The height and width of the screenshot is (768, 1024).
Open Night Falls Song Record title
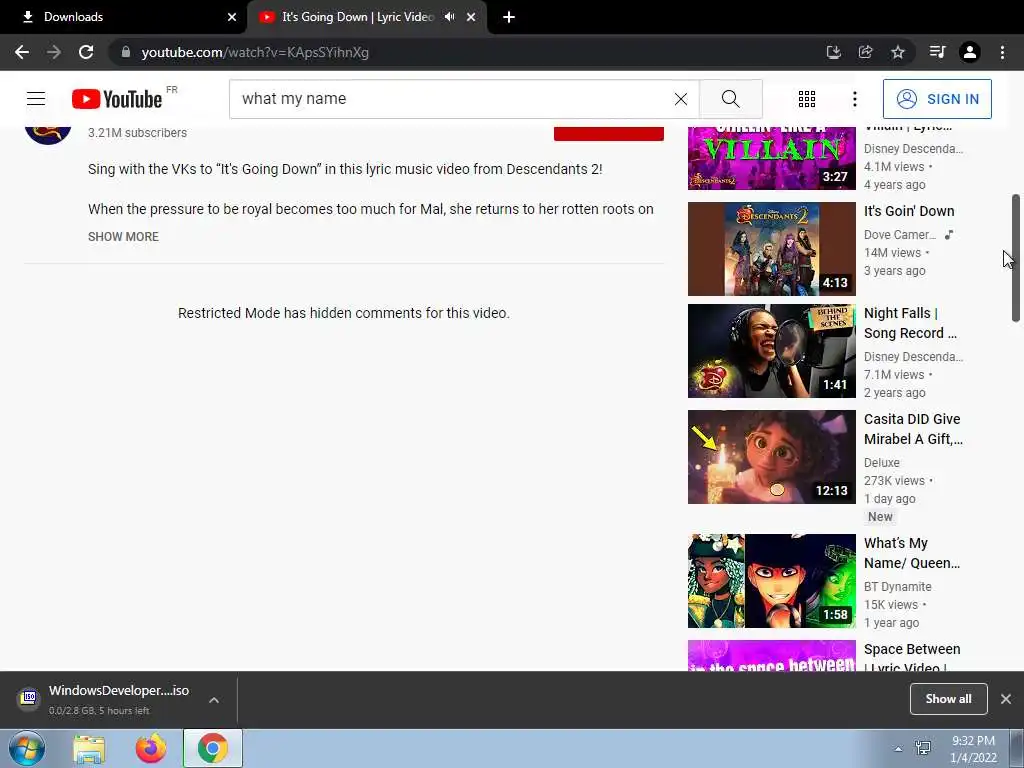point(910,323)
